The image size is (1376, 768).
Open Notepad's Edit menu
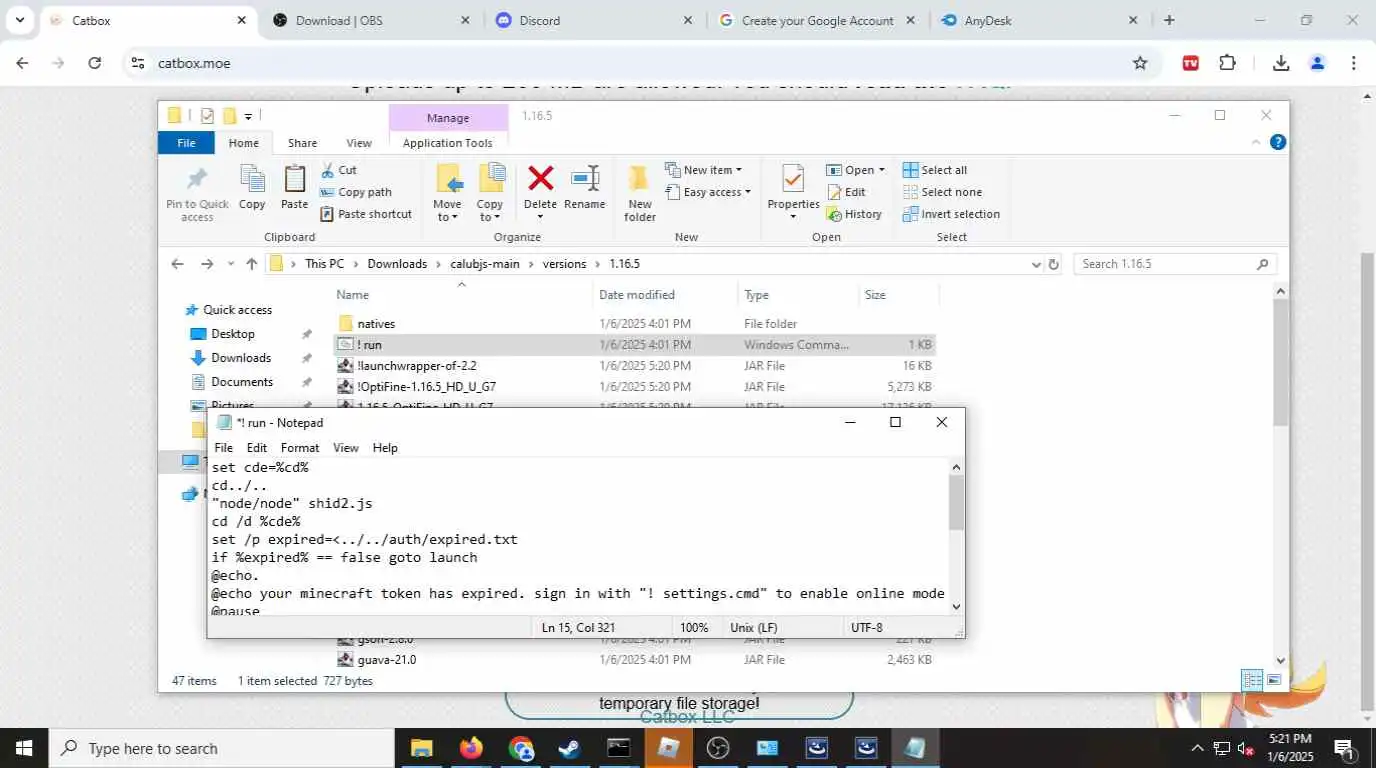pyautogui.click(x=257, y=448)
